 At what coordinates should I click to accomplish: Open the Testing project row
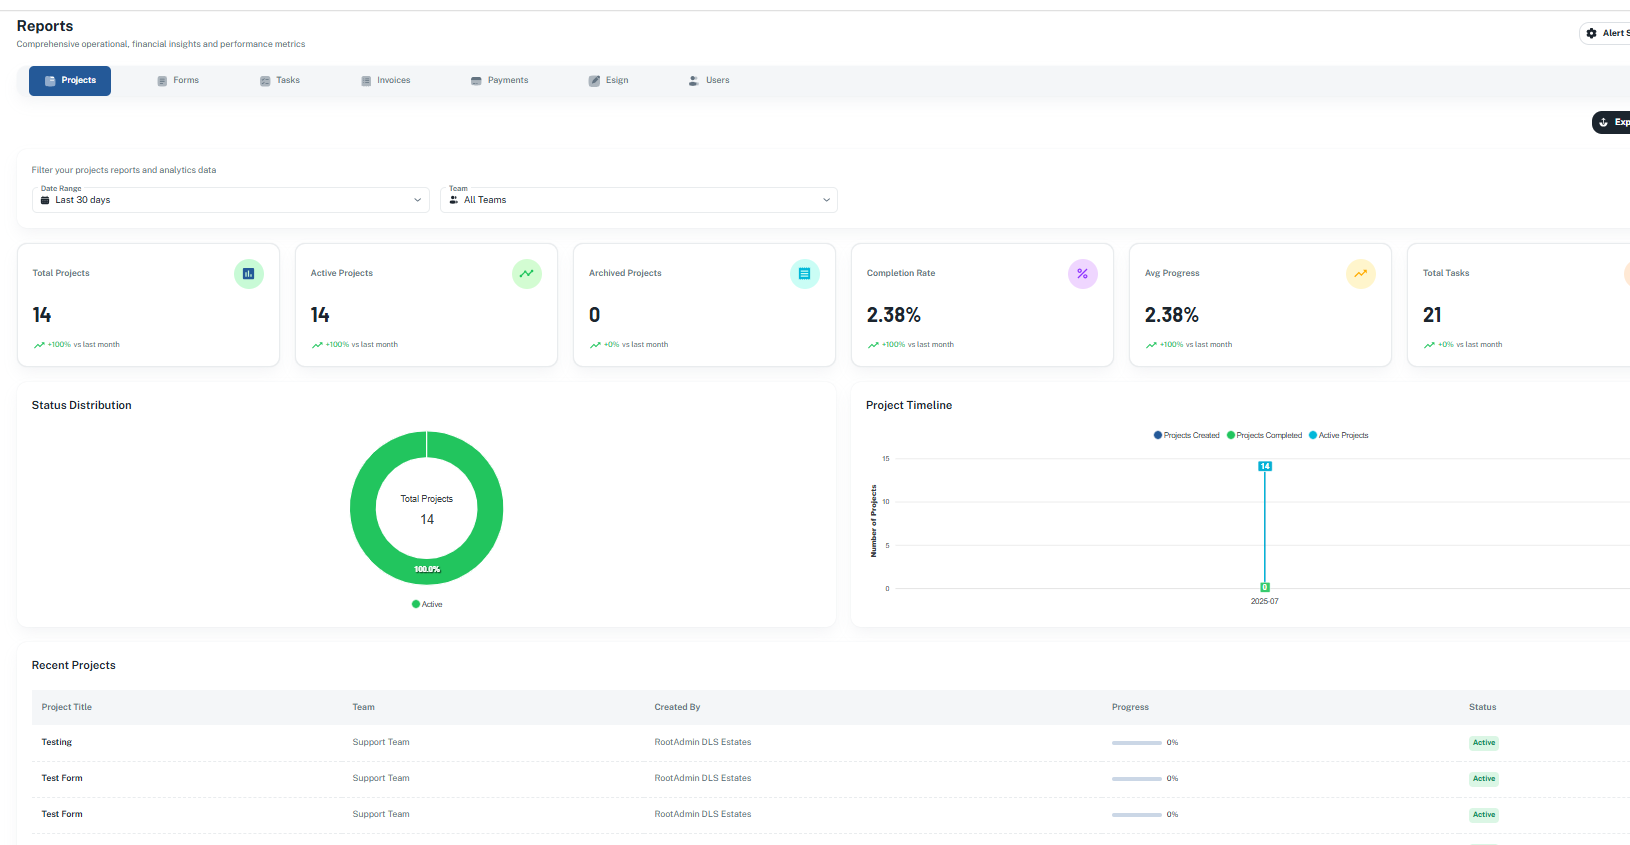831,743
